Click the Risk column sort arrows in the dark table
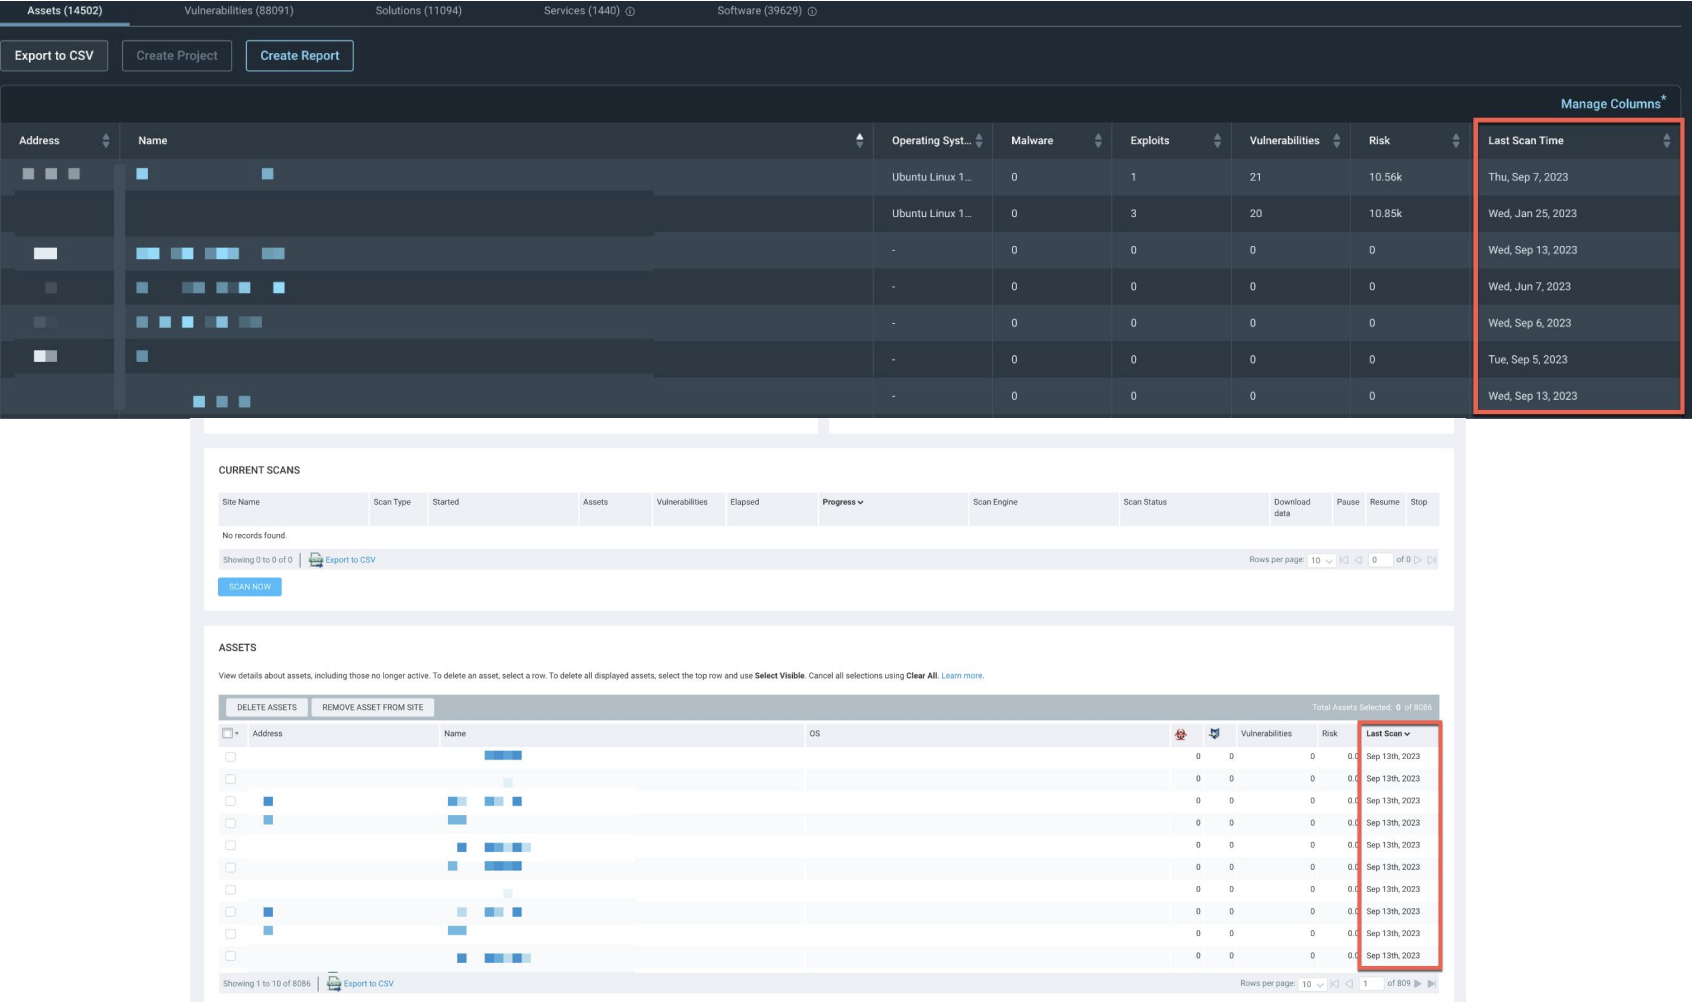Viewport: 1692px width, 1002px height. [x=1456, y=141]
